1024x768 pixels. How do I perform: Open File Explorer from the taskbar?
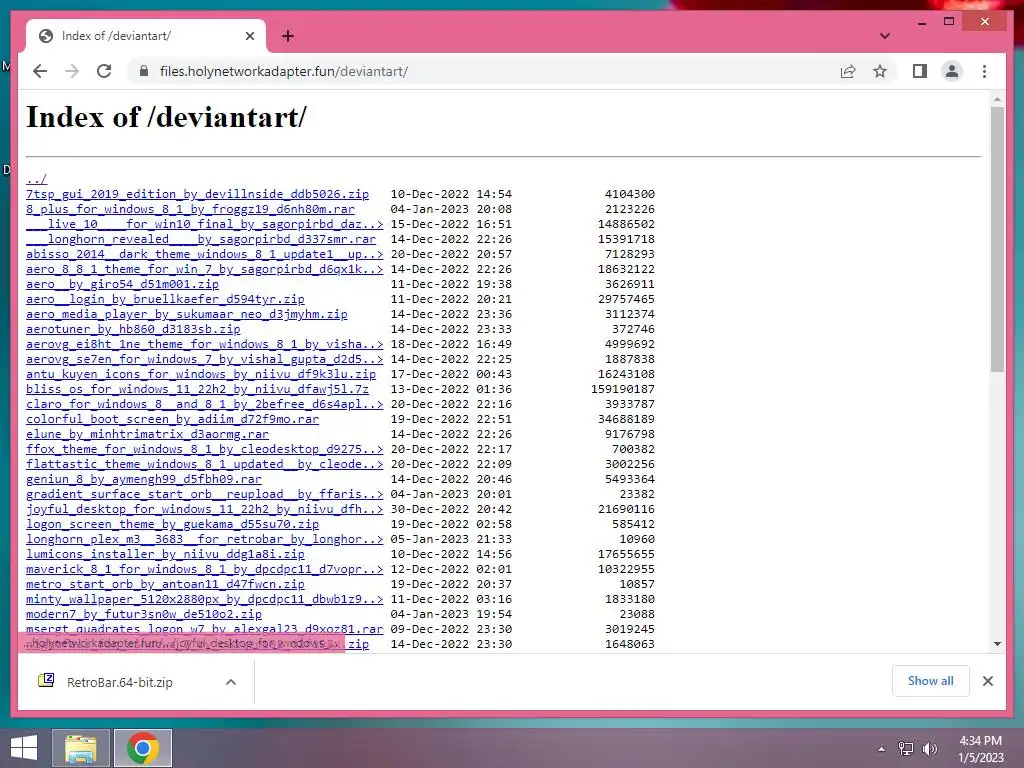(x=80, y=748)
